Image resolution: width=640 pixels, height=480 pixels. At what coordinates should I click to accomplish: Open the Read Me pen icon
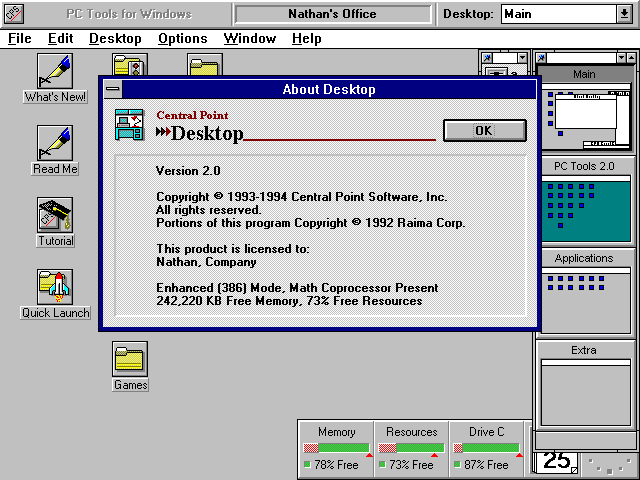coord(55,143)
